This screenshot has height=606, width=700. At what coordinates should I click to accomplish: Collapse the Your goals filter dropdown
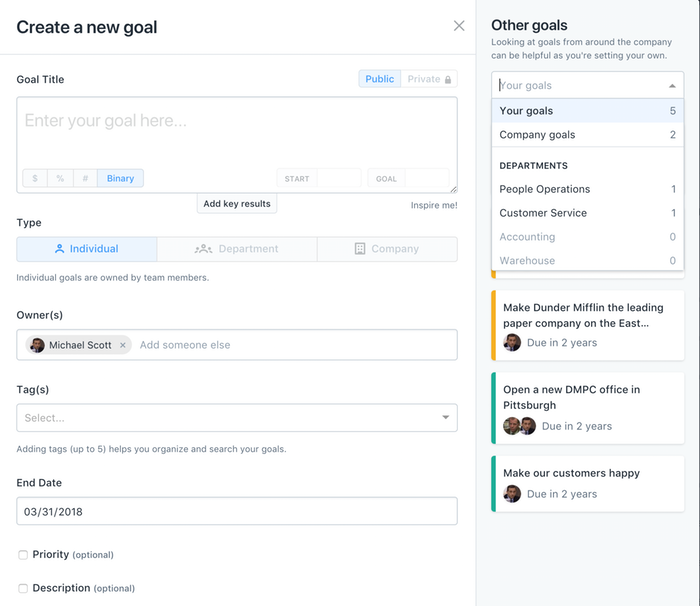(x=672, y=86)
